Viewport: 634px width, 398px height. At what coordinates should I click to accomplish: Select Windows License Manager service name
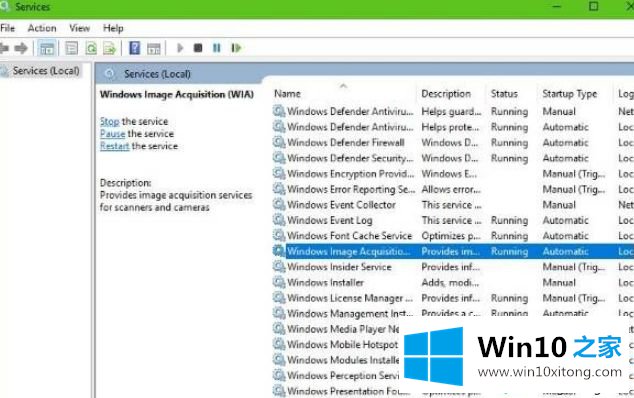[350, 298]
